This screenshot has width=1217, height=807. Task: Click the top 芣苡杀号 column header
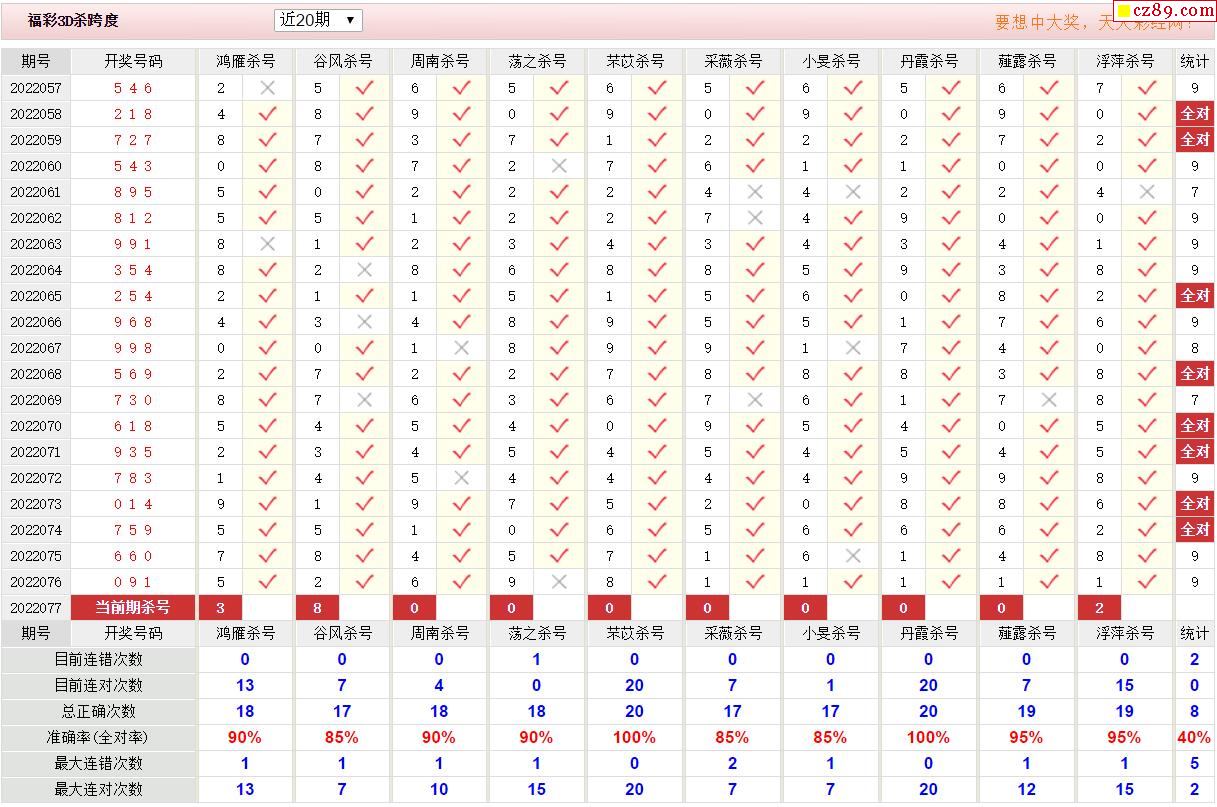coord(635,61)
